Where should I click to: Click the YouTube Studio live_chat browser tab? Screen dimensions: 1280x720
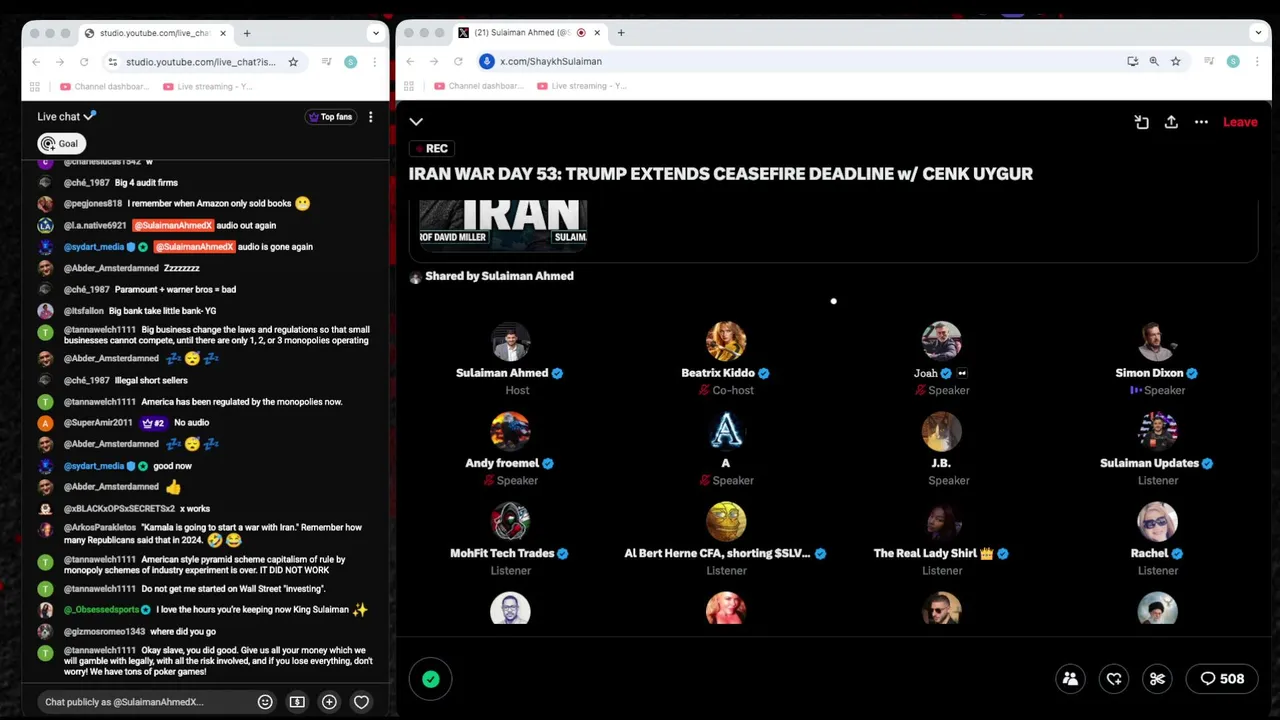pos(155,33)
